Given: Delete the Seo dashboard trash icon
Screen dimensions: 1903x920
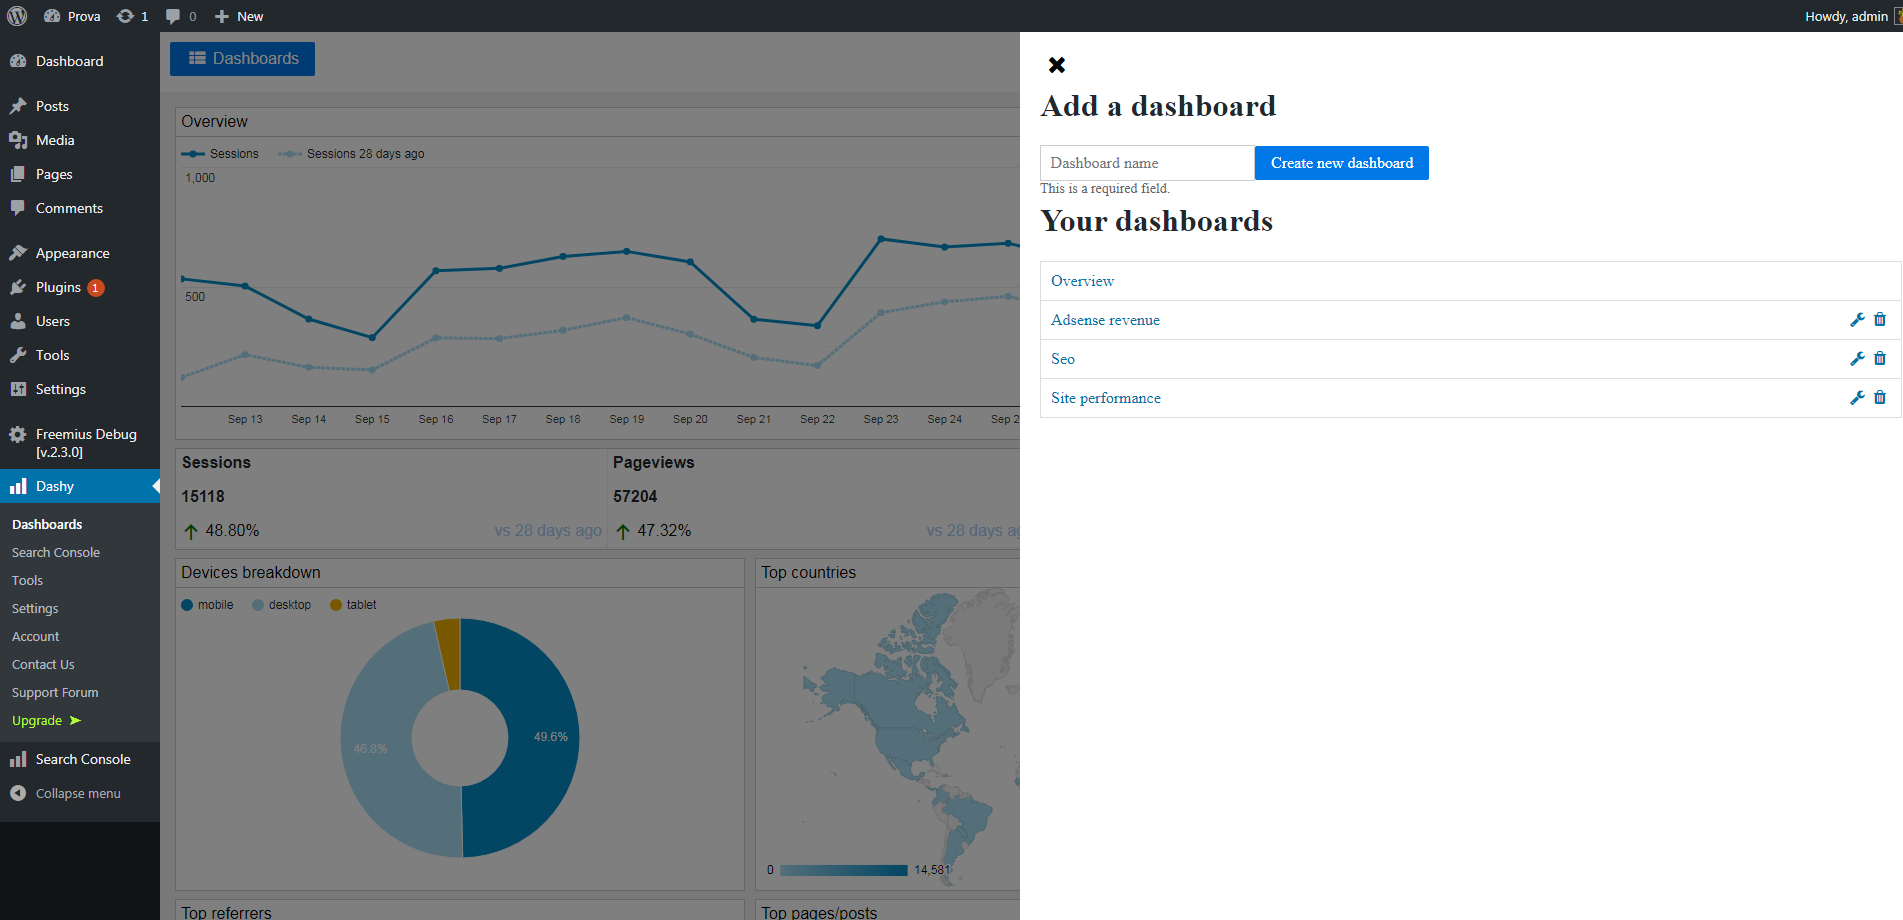Looking at the screenshot, I should [1880, 359].
